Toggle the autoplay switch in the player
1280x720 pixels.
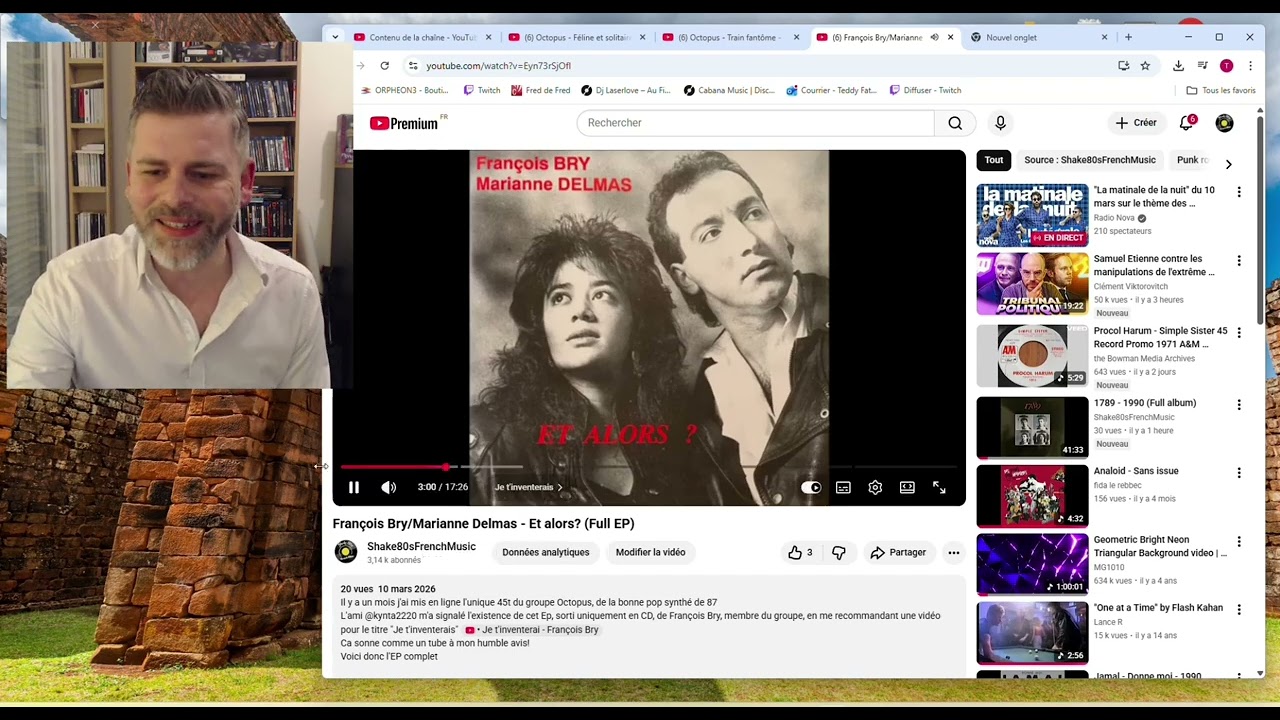coord(811,487)
